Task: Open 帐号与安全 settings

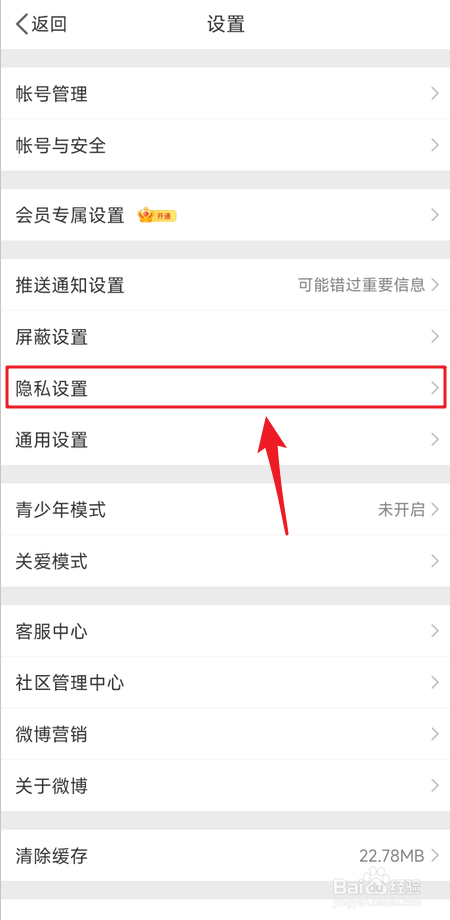Action: pos(225,145)
